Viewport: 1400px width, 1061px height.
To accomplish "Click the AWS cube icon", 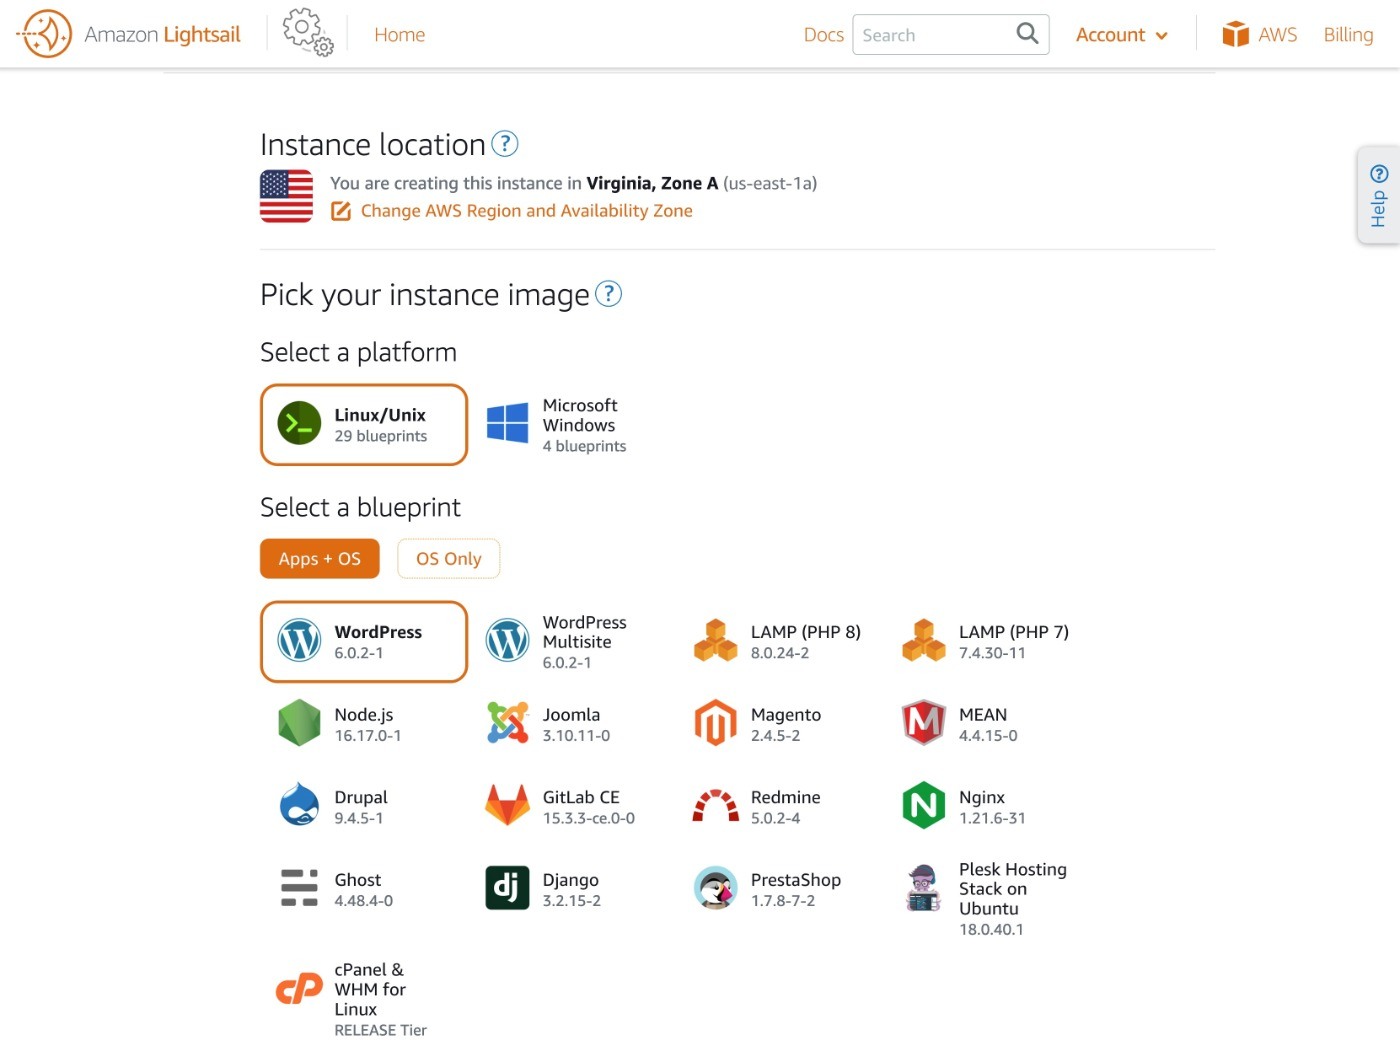I will click(x=1236, y=34).
